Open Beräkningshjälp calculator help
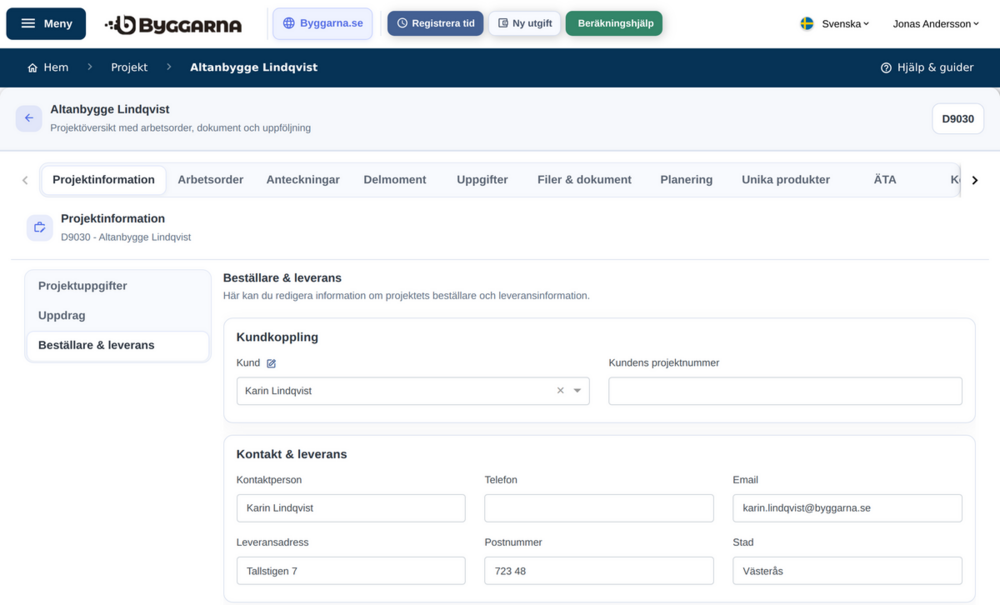The width and height of the screenshot is (1000, 605). pyautogui.click(x=614, y=24)
